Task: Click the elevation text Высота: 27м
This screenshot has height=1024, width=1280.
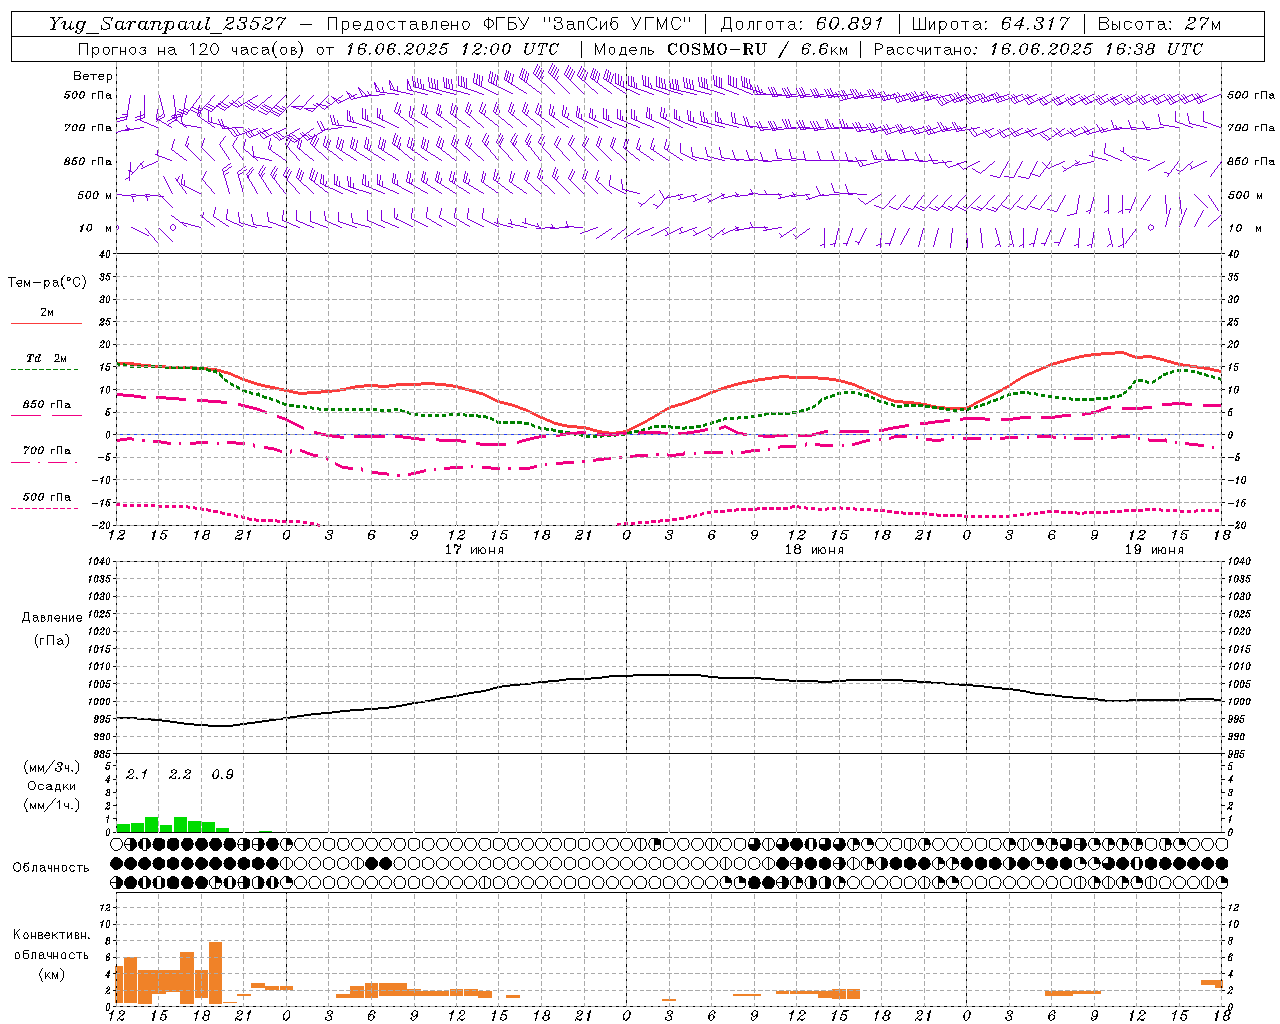Action: (x=1159, y=24)
